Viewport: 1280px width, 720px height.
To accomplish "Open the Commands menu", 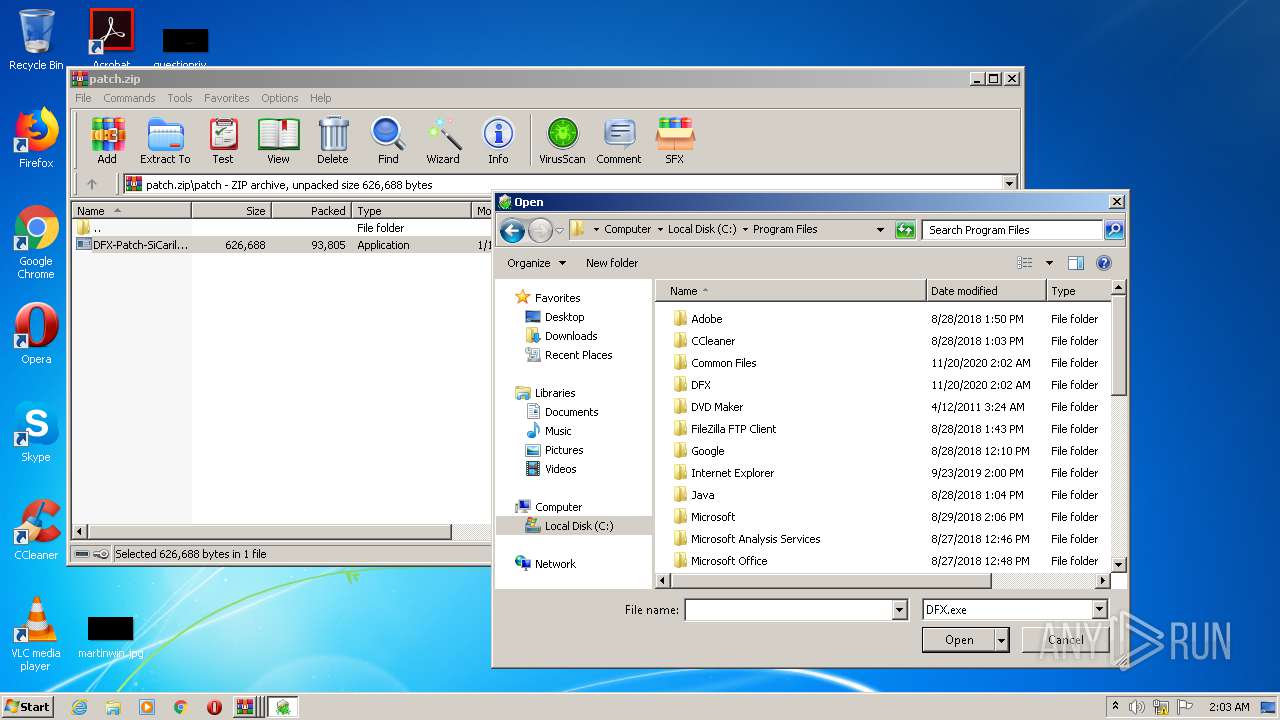I will click(129, 98).
